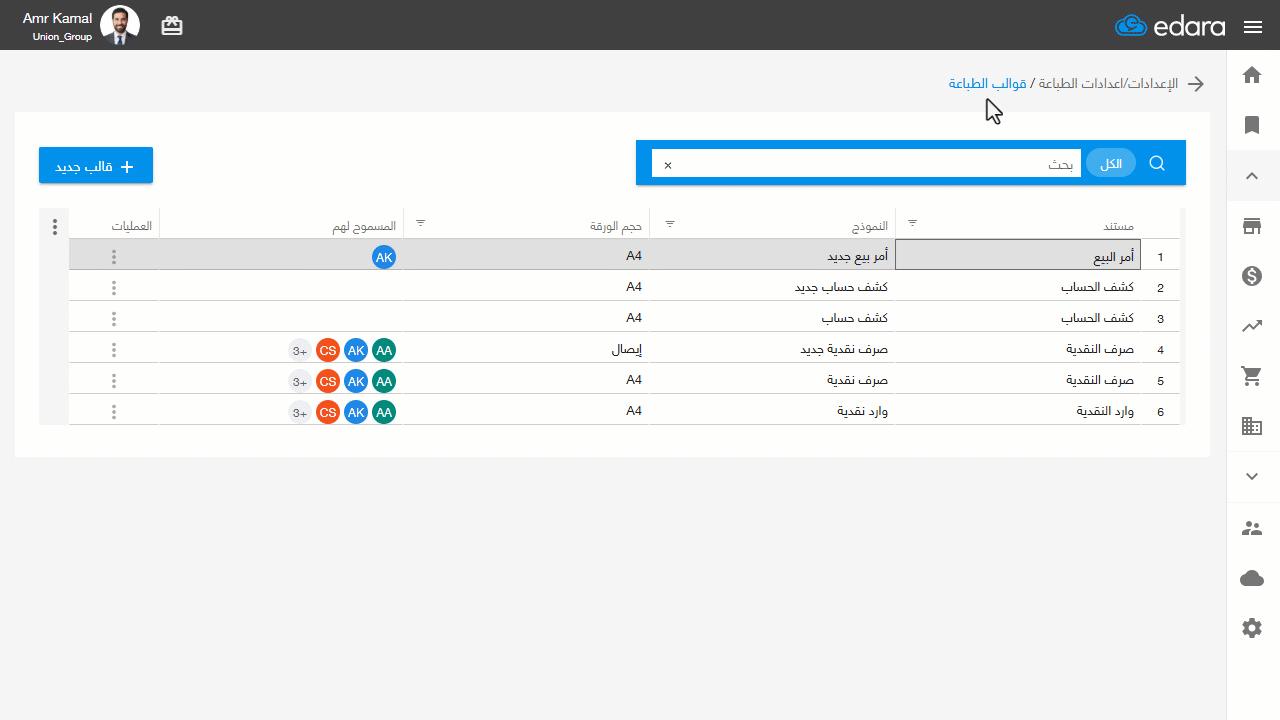
Task: Open the people icon in sidebar
Action: pos(1251,528)
